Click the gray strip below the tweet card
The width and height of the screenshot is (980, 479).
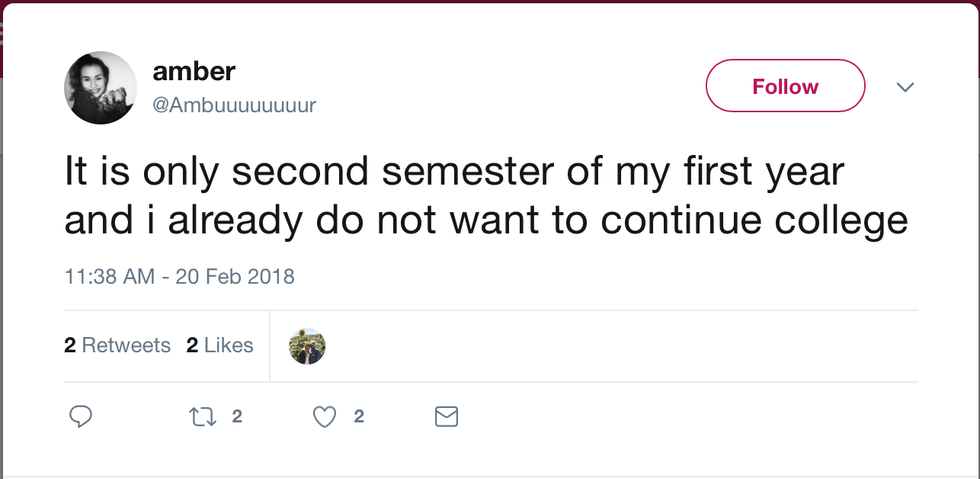pos(490,476)
